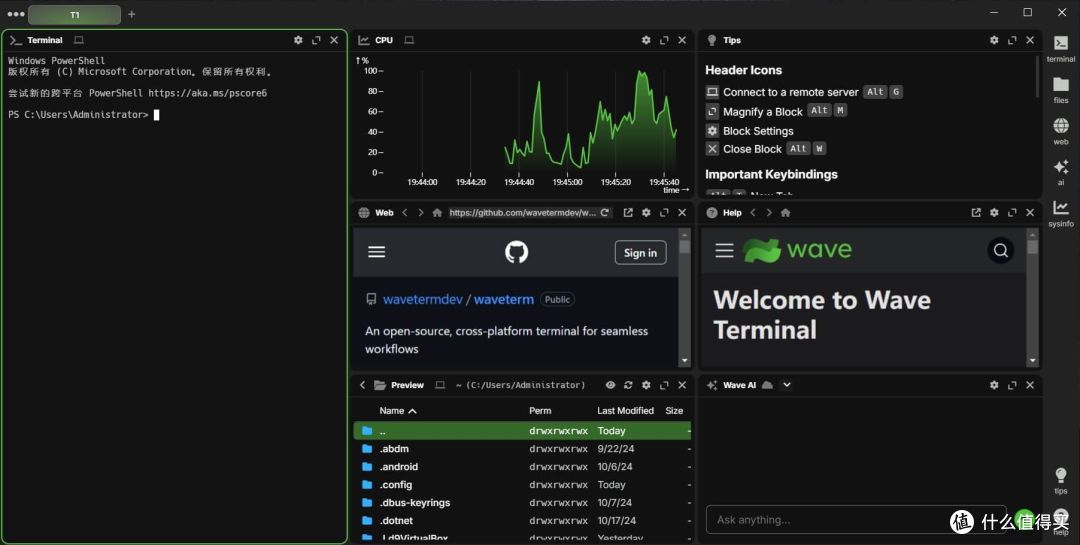Open the sysinfo widget in sidebar
Image resolution: width=1080 pixels, height=545 pixels.
1061,211
